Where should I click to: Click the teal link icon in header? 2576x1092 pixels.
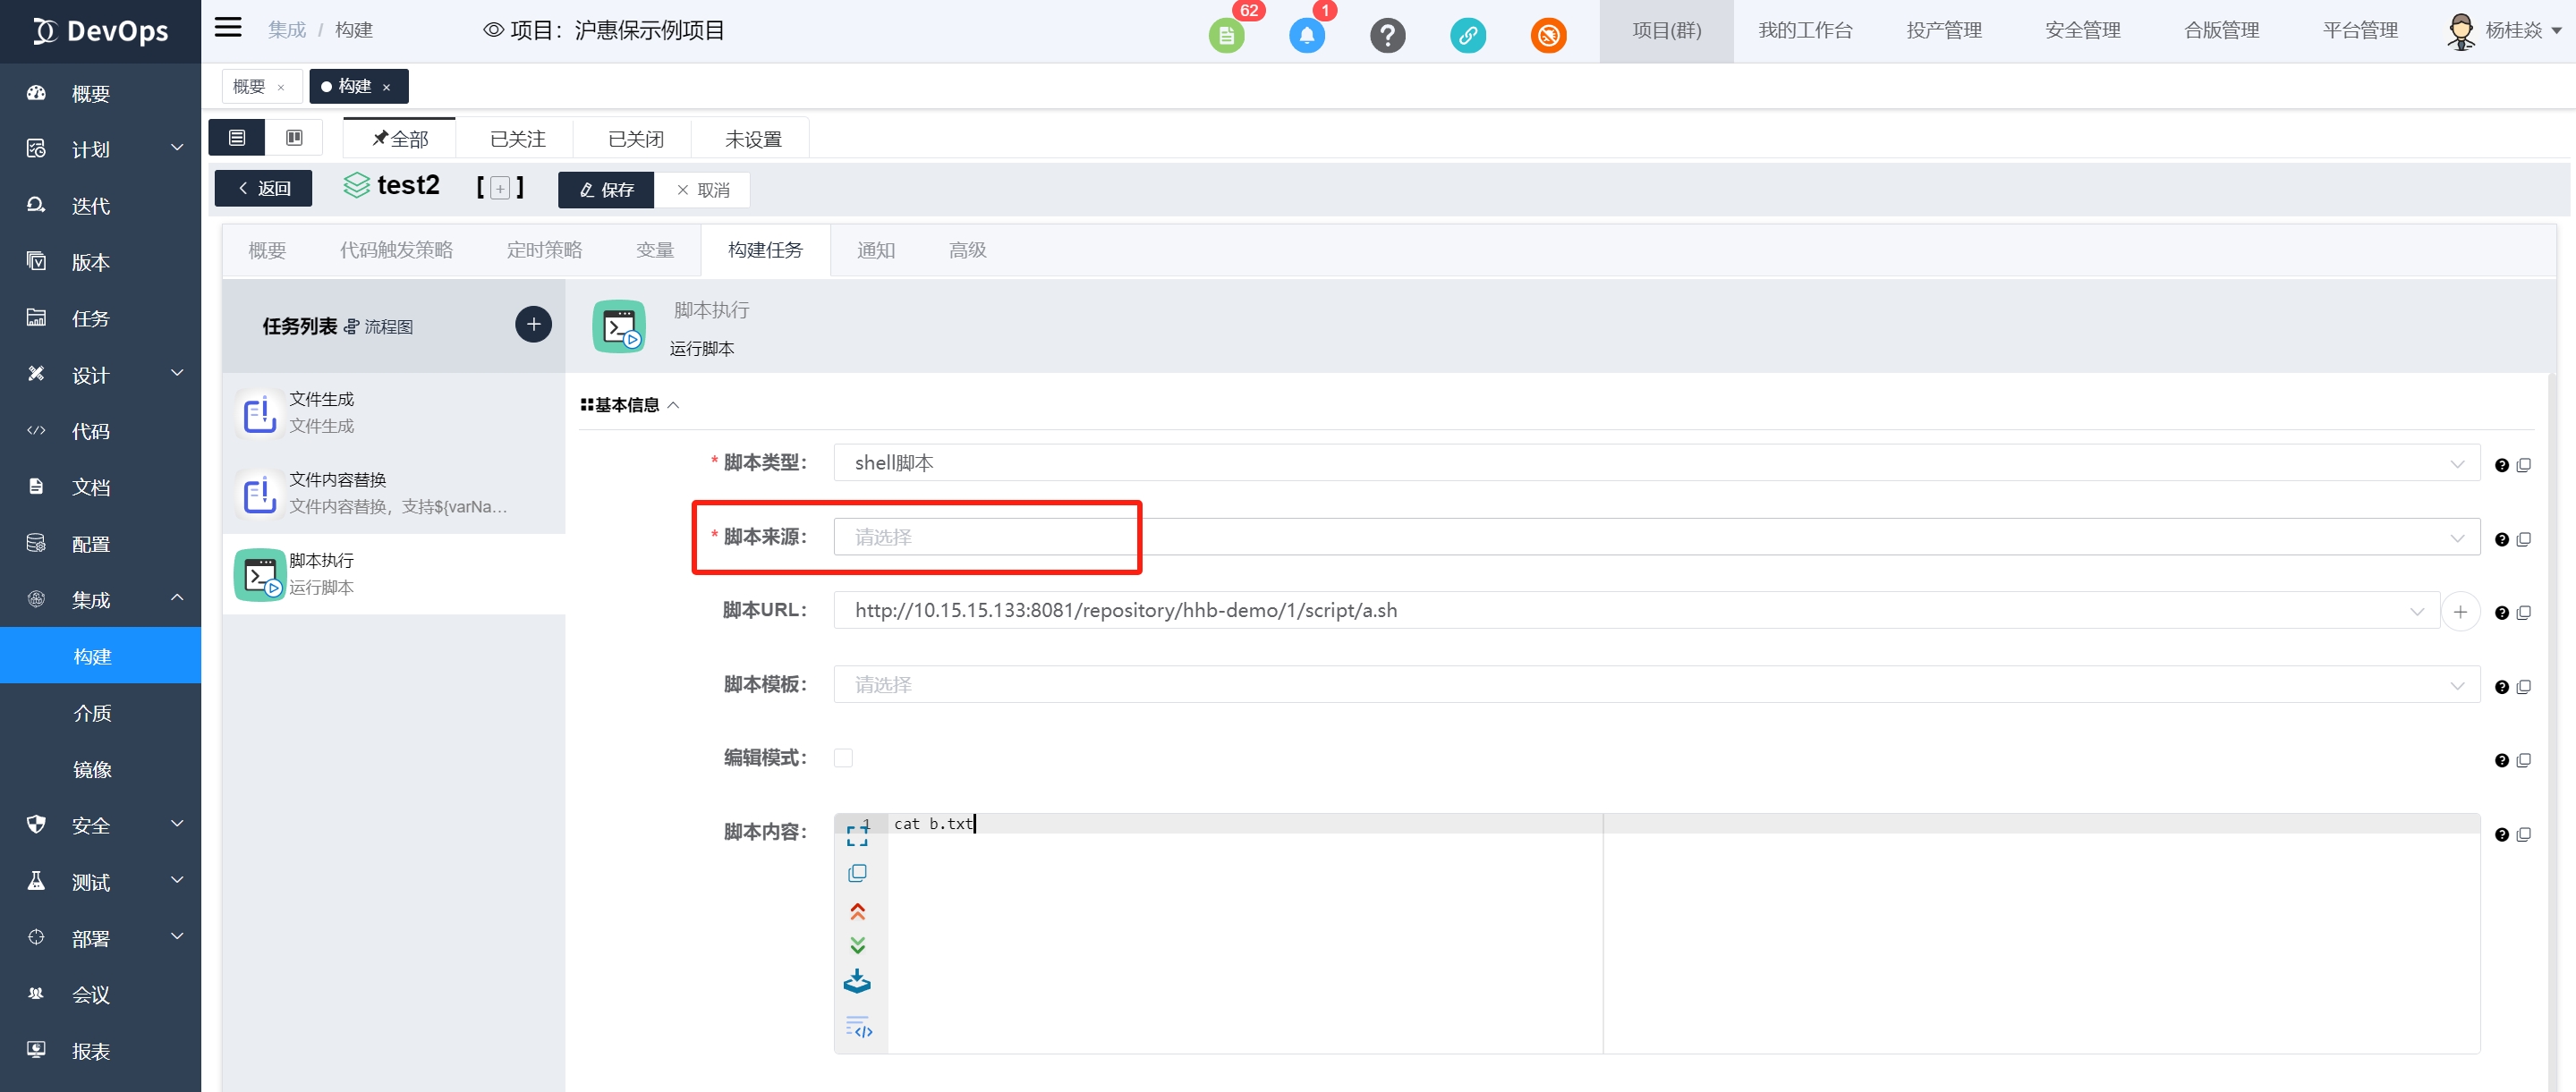point(1467,36)
